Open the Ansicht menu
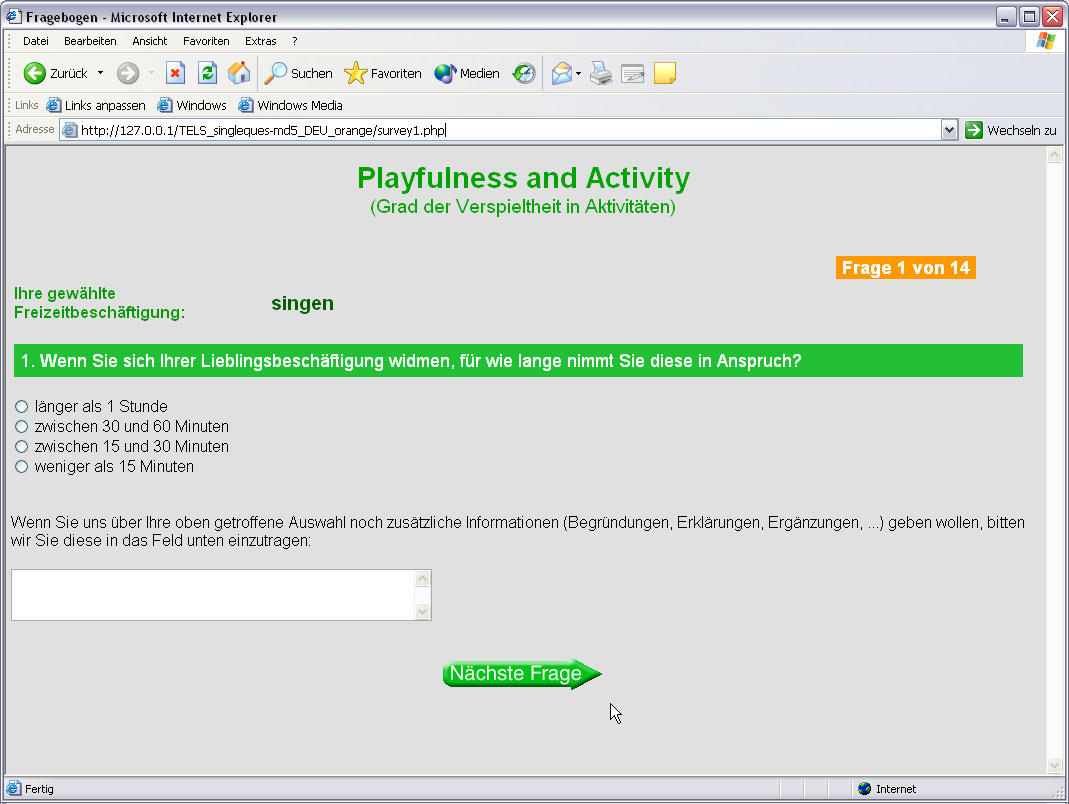Image resolution: width=1069 pixels, height=804 pixels. pyautogui.click(x=149, y=41)
